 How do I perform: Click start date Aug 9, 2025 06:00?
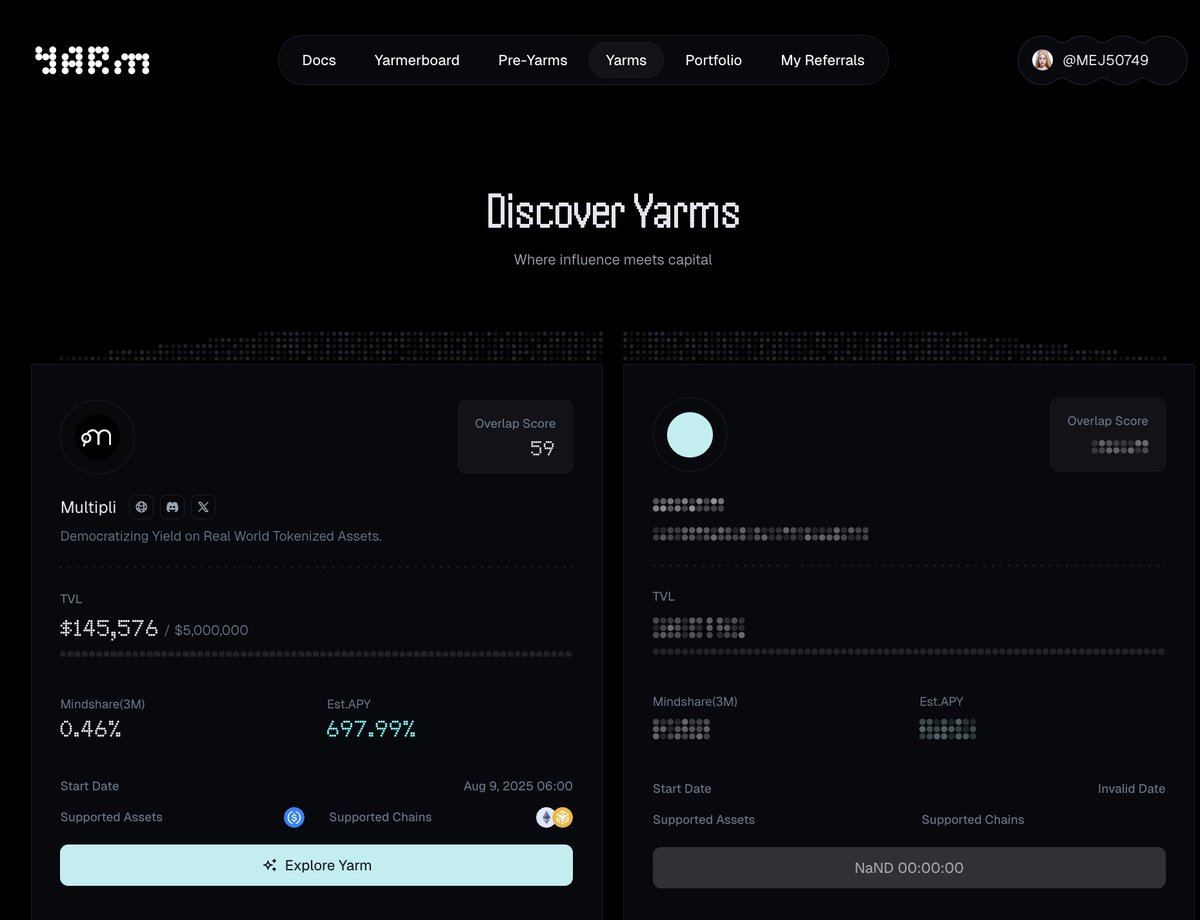pyautogui.click(x=518, y=786)
